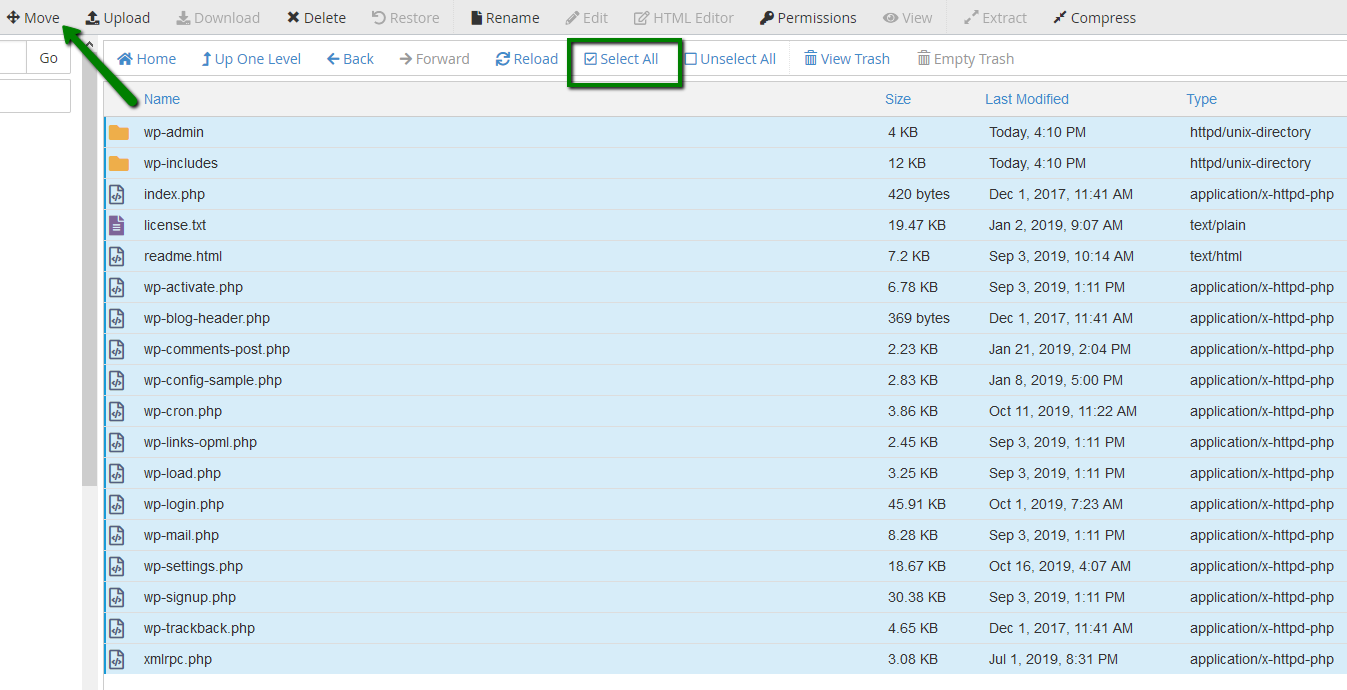Select the wp-login.php file name

pos(184,504)
